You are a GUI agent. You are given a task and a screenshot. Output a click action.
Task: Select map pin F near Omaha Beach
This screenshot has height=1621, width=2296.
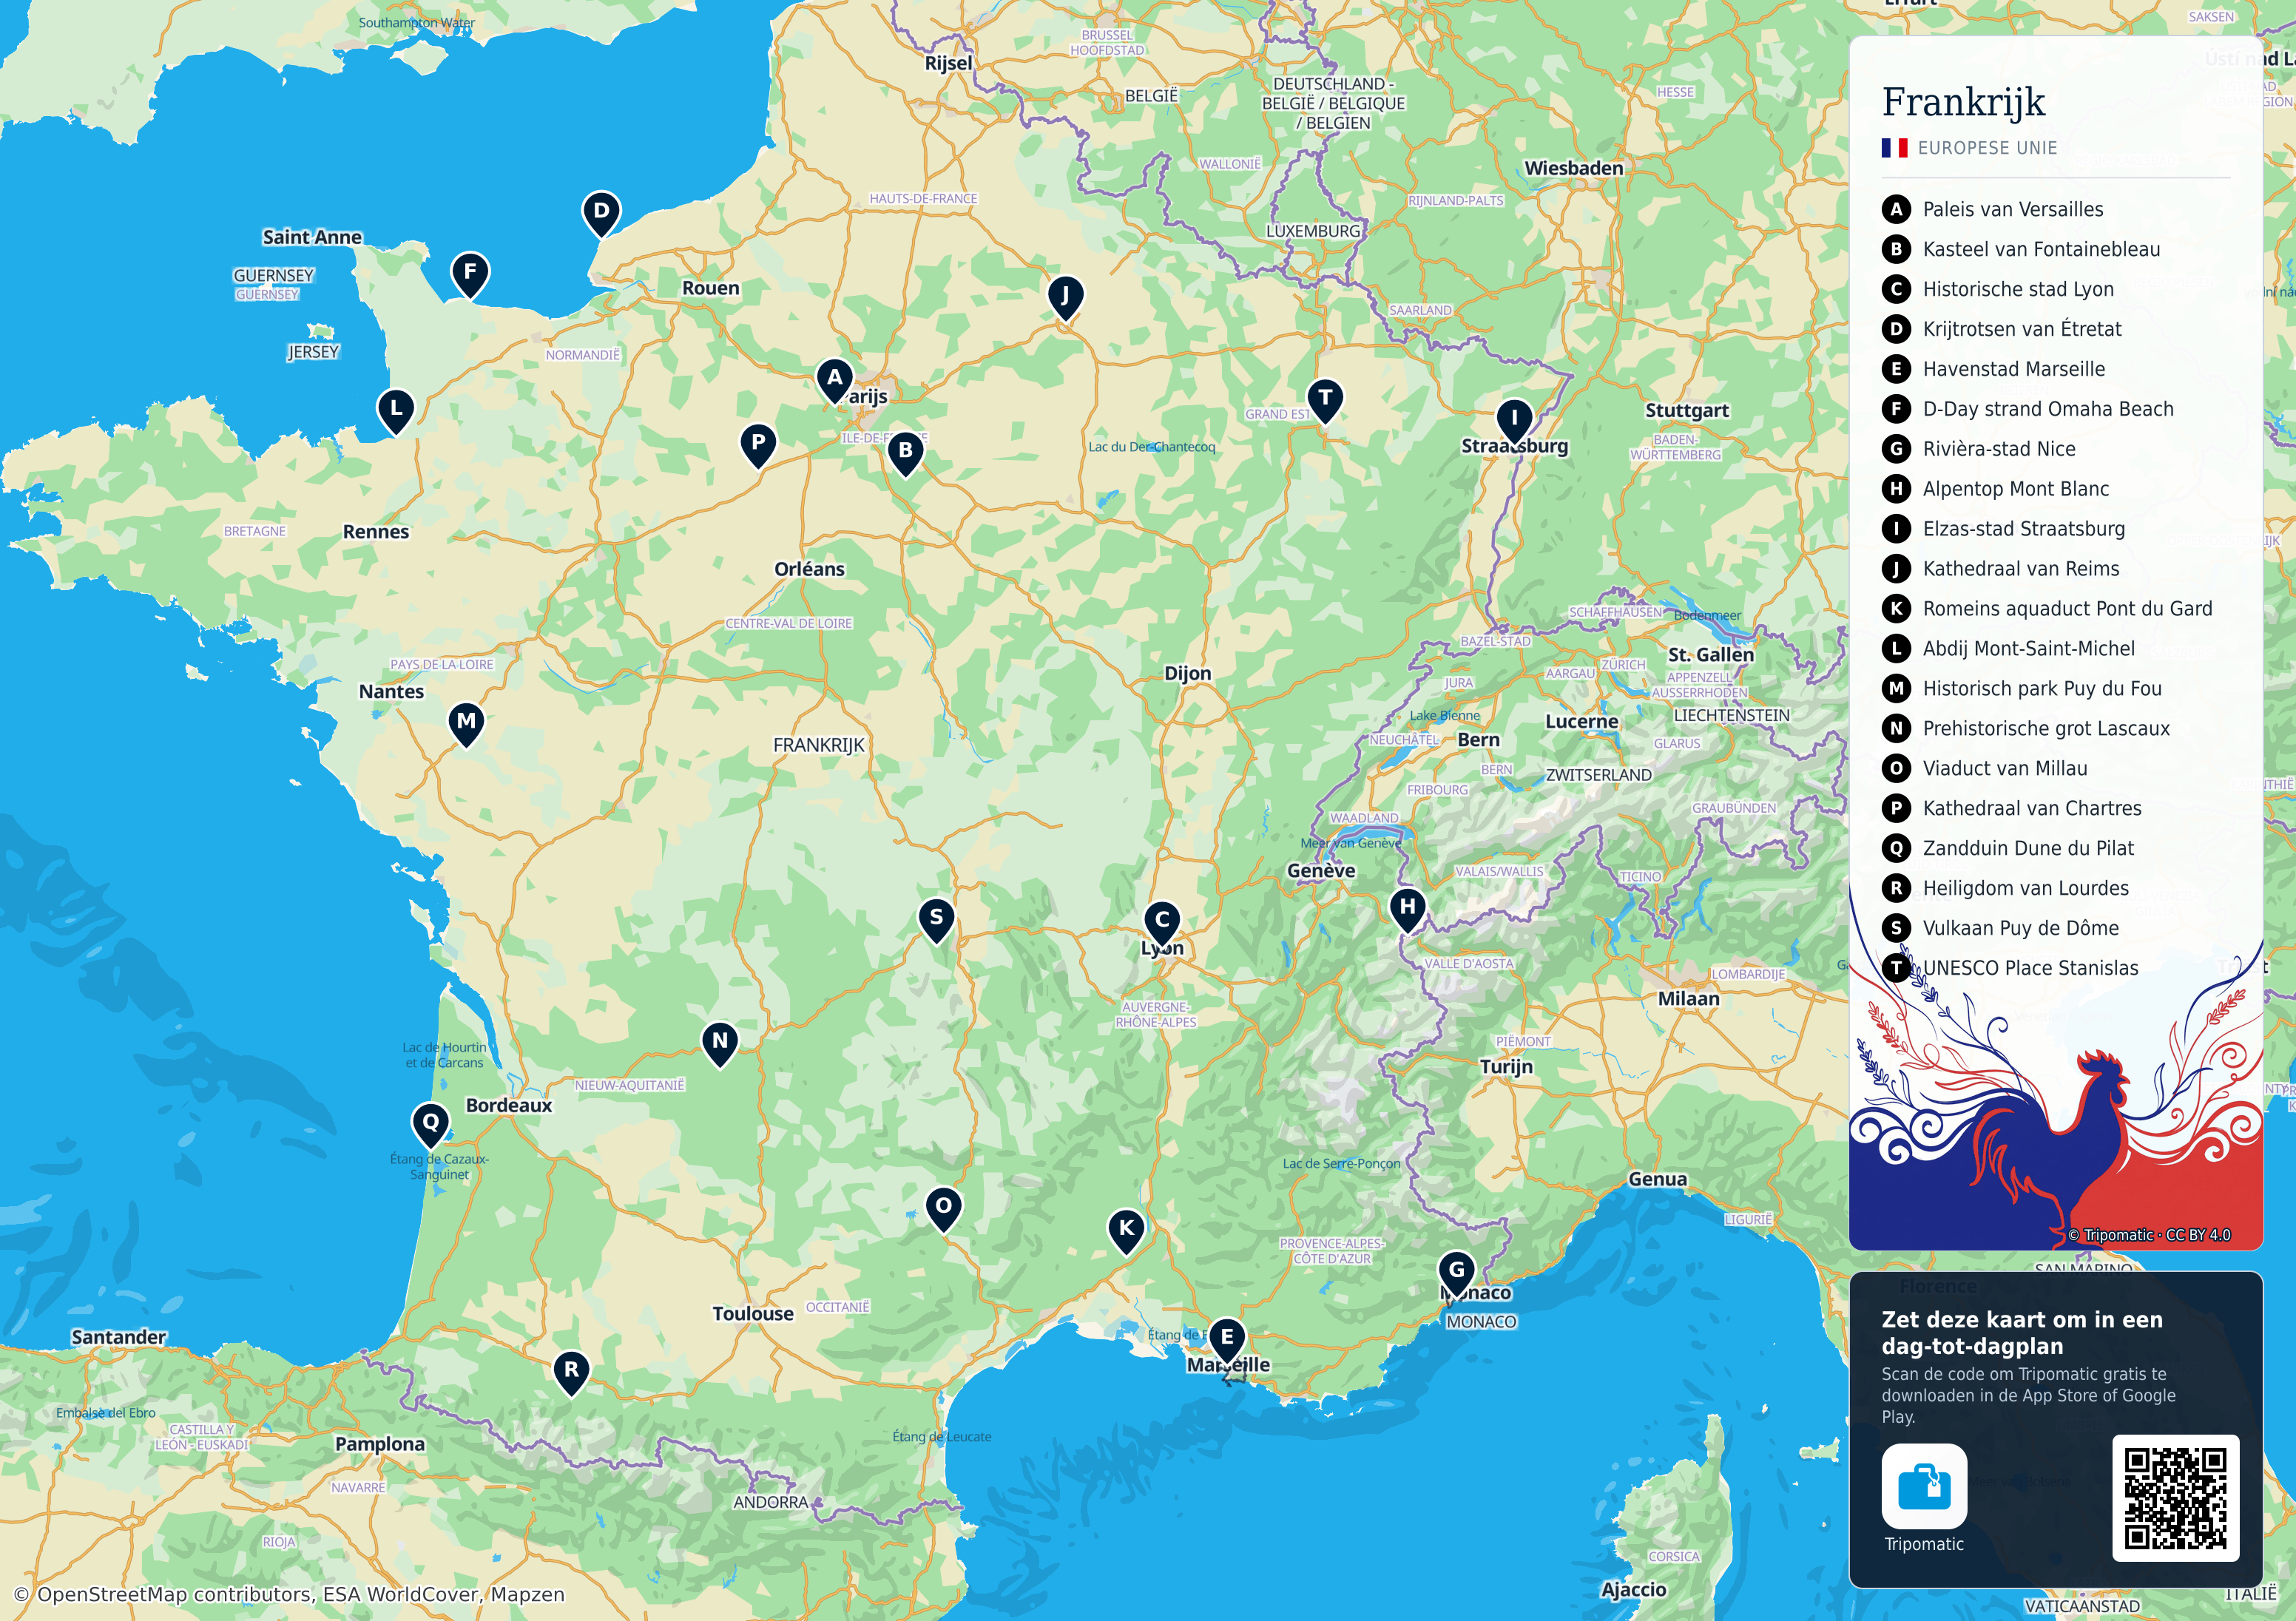coord(470,275)
